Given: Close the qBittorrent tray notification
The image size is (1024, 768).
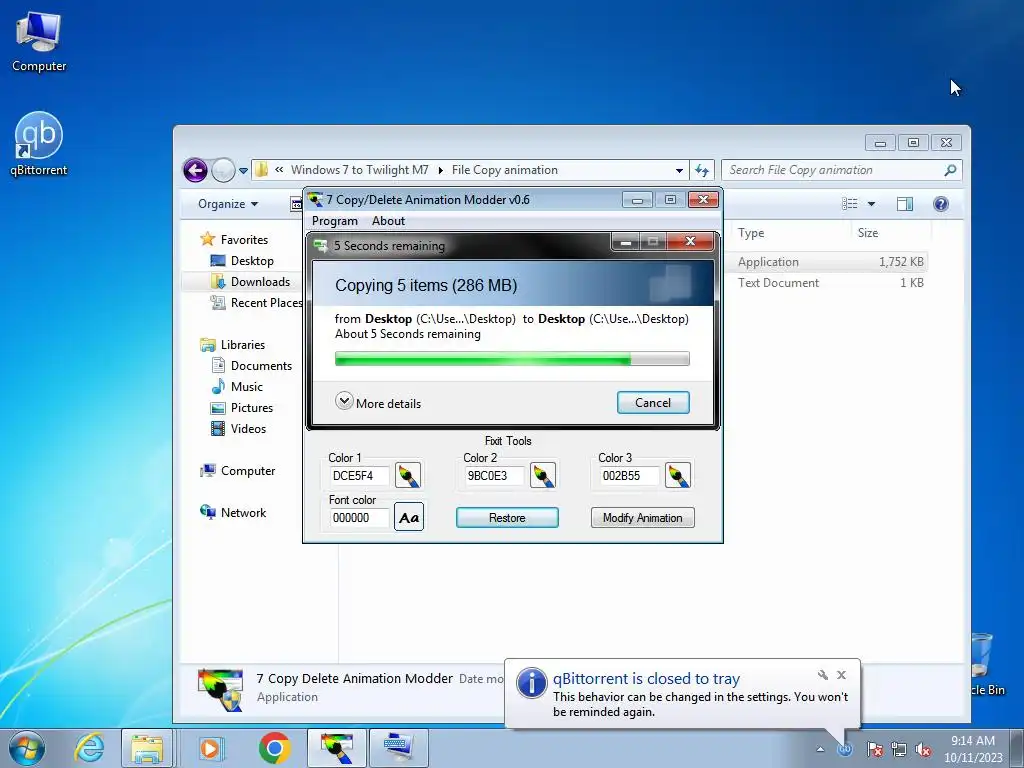Looking at the screenshot, I should coord(841,675).
